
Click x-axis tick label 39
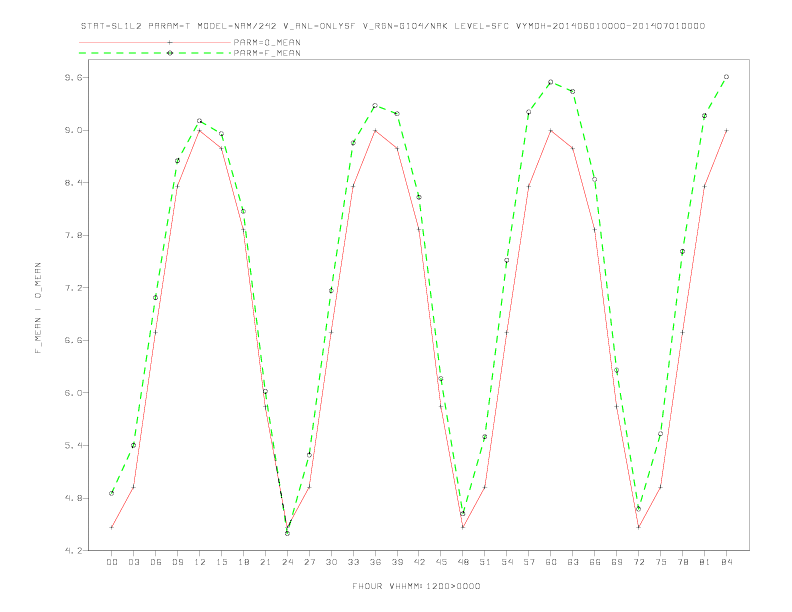coord(397,562)
